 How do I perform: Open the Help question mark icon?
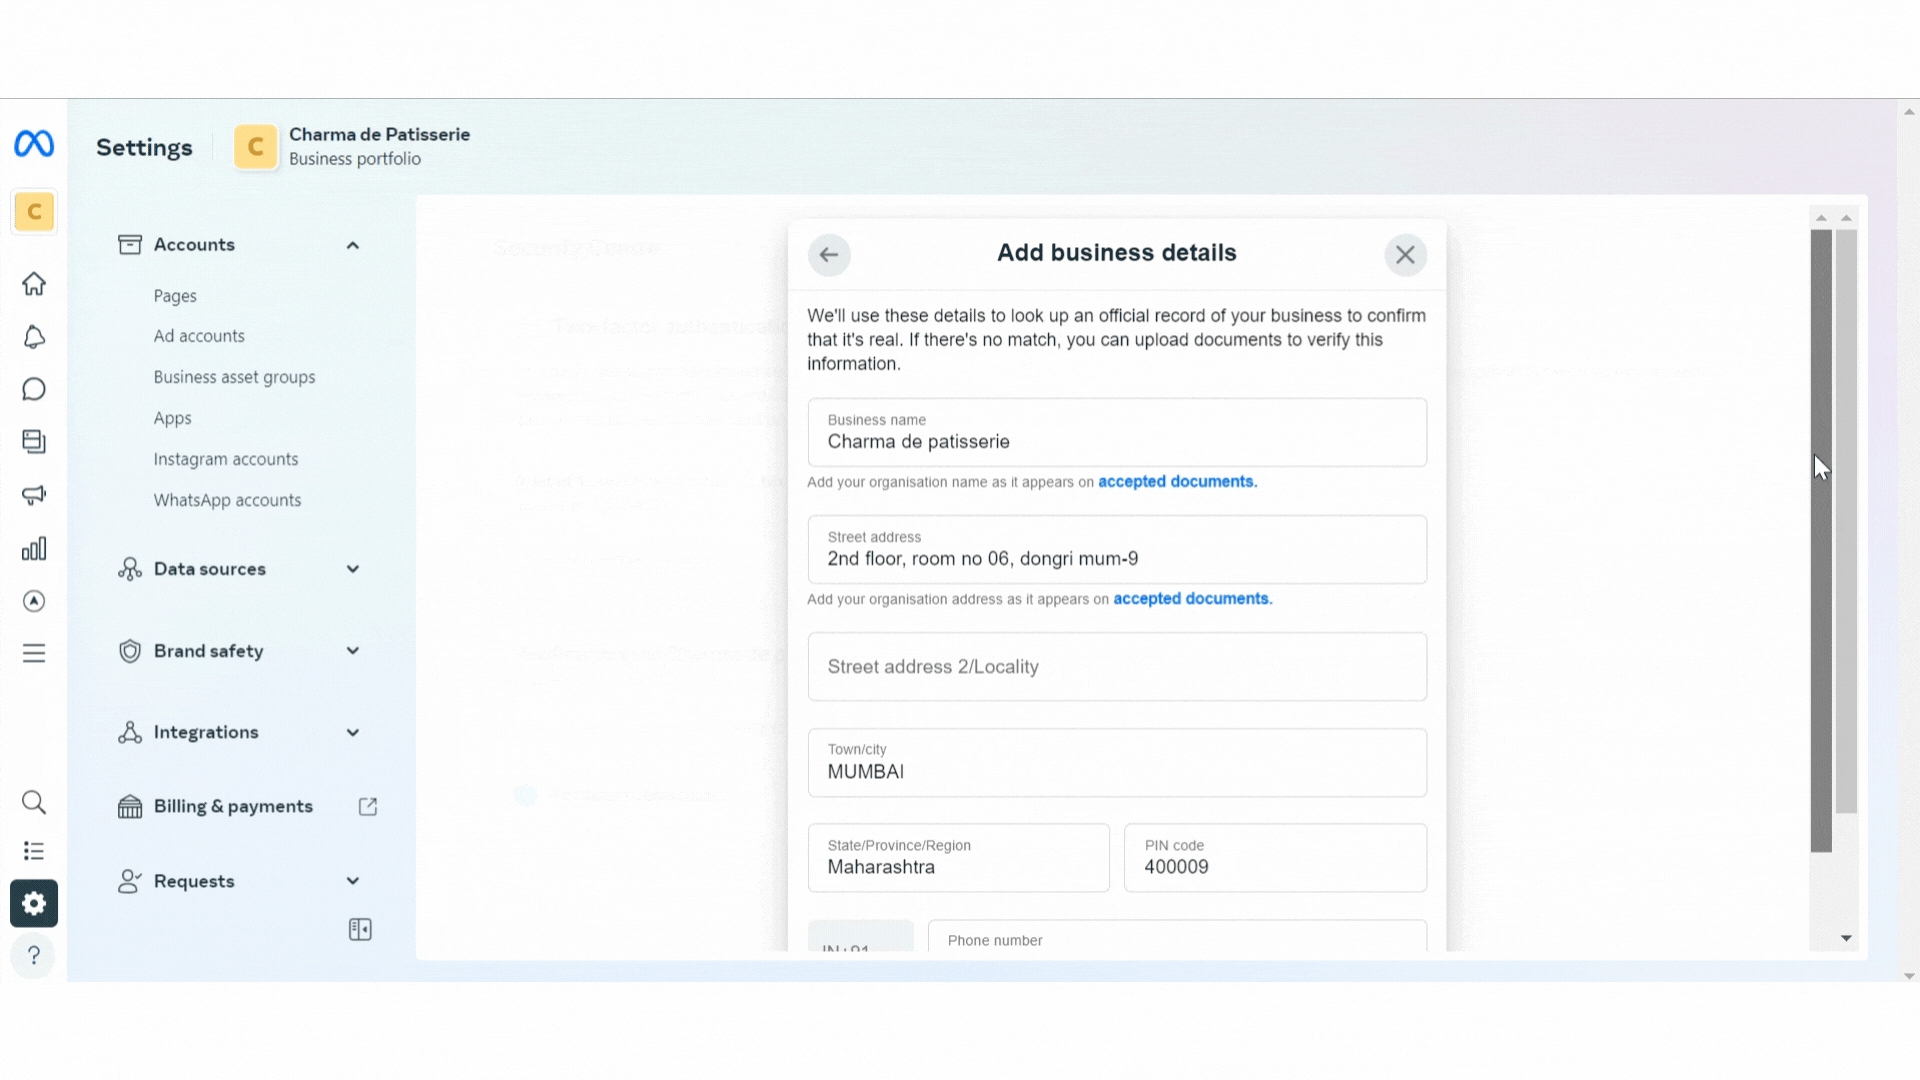click(34, 955)
